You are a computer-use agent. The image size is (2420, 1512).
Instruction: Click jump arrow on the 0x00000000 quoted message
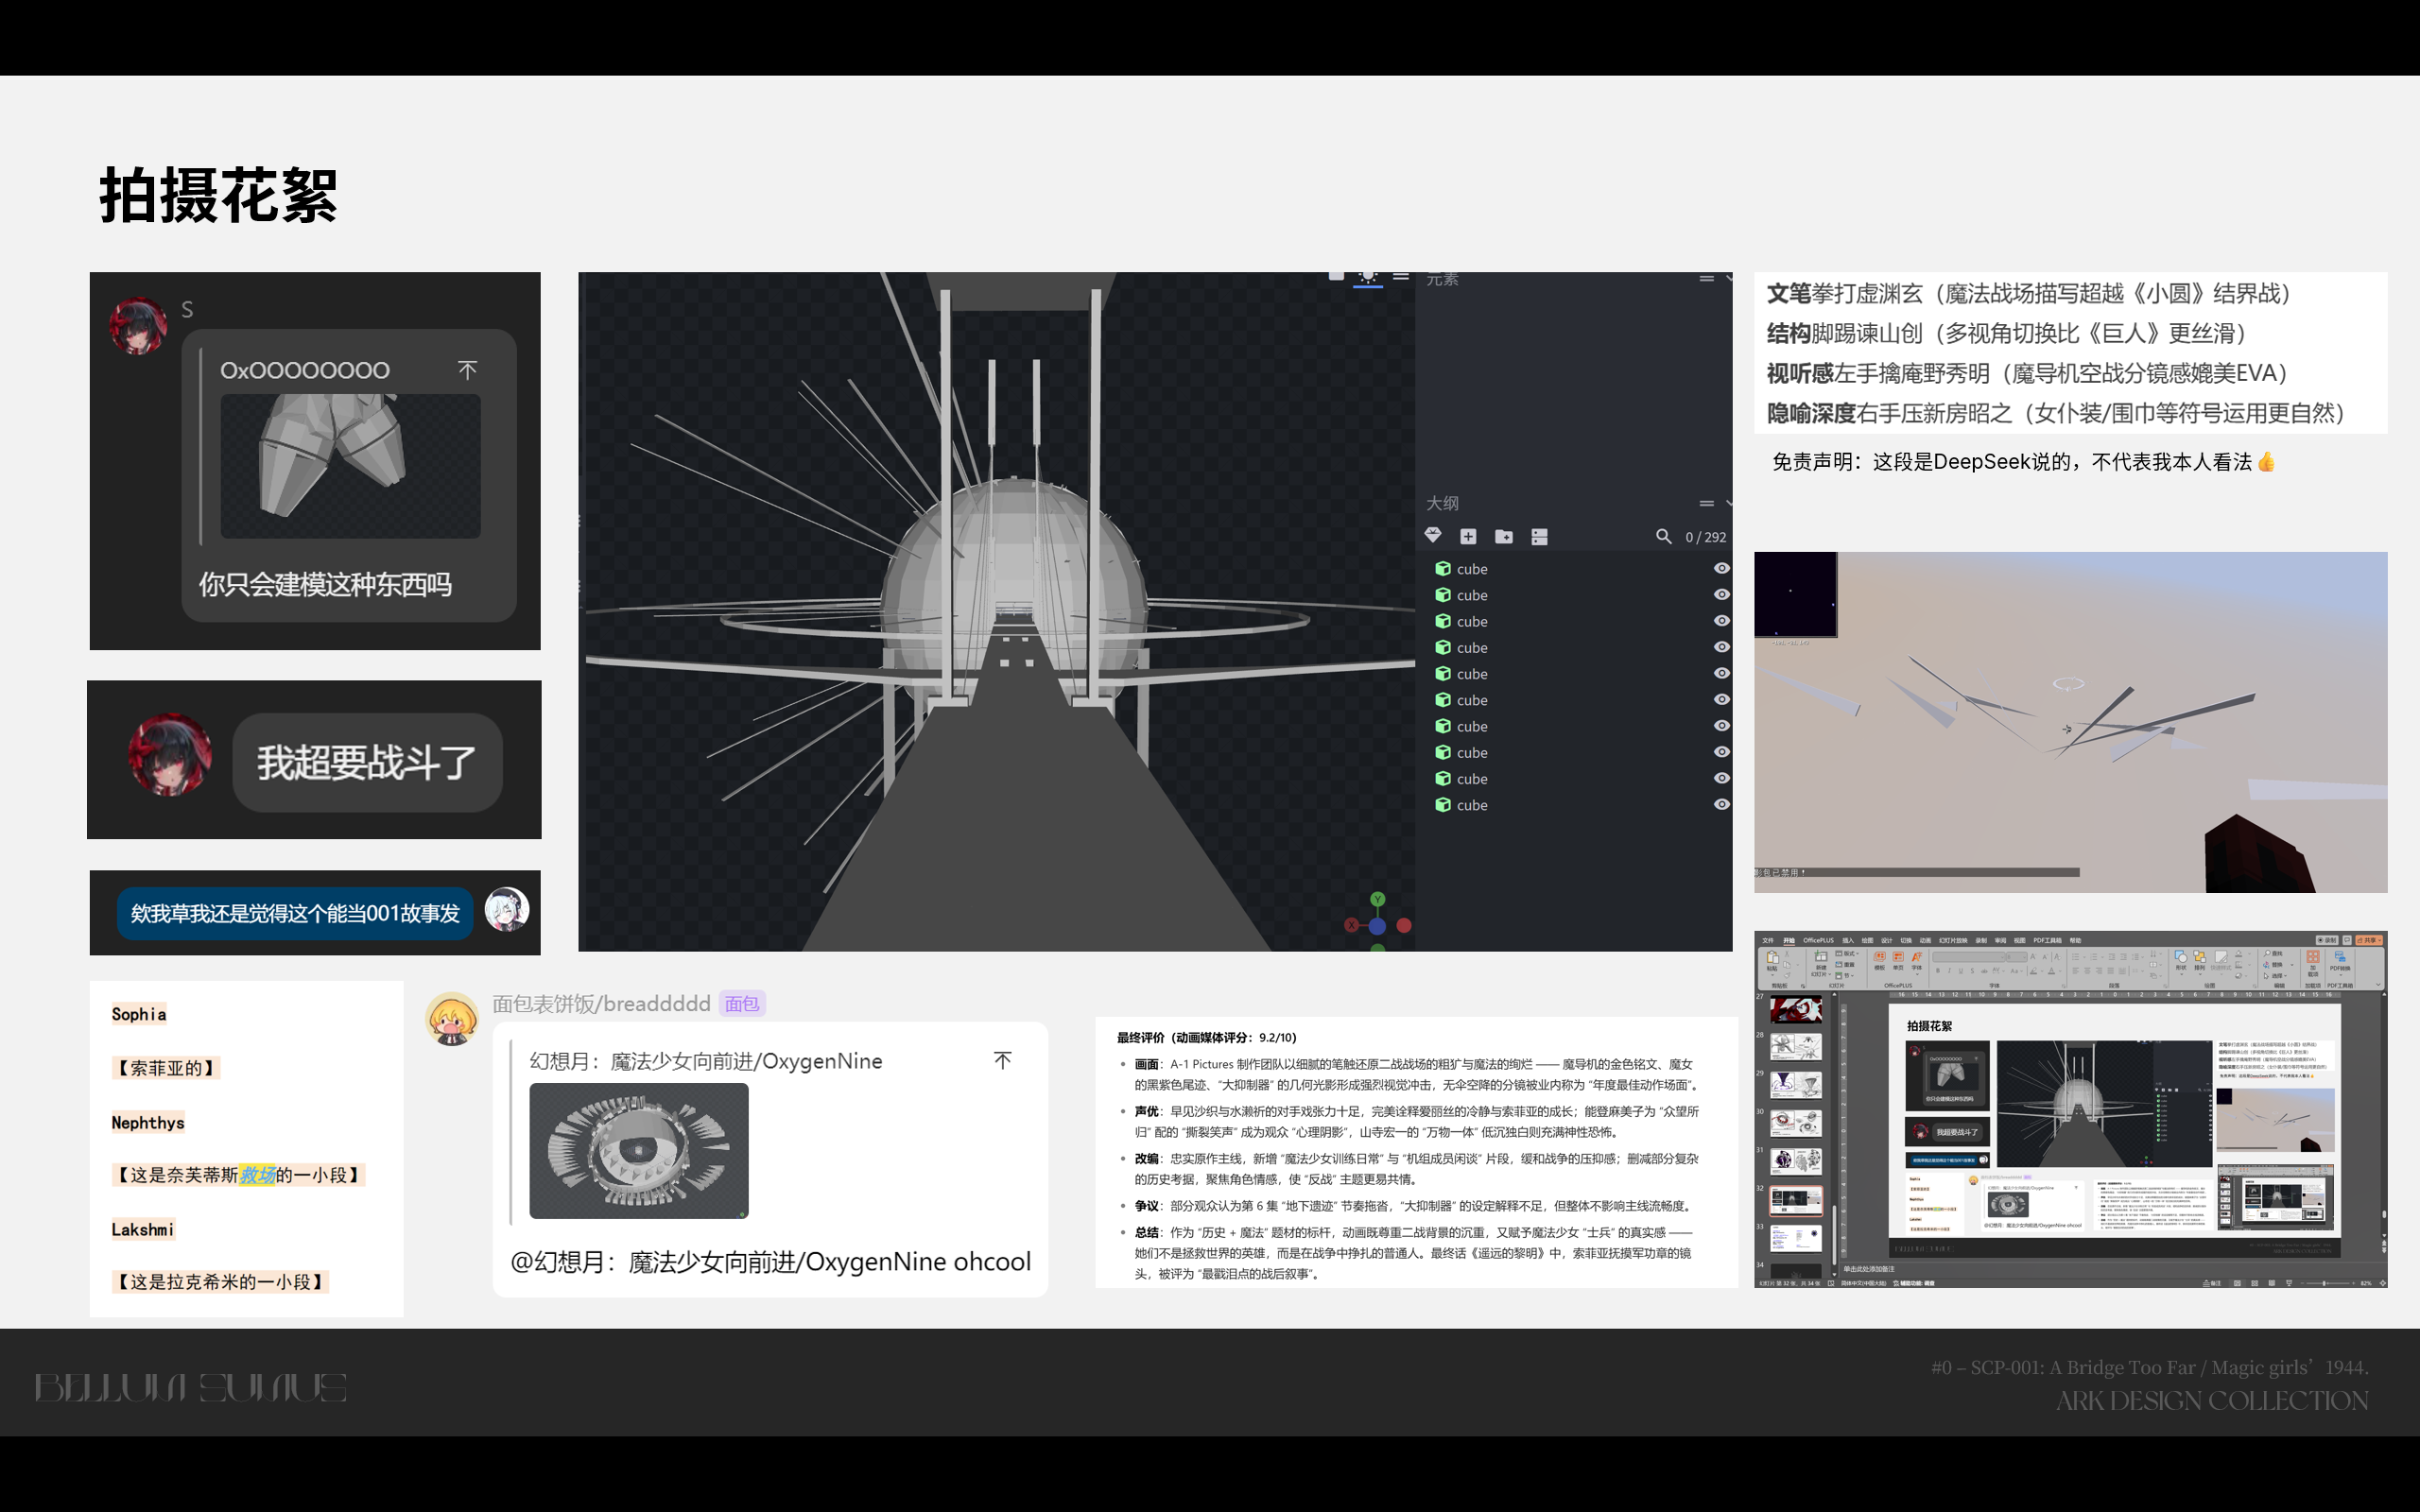pyautogui.click(x=467, y=370)
